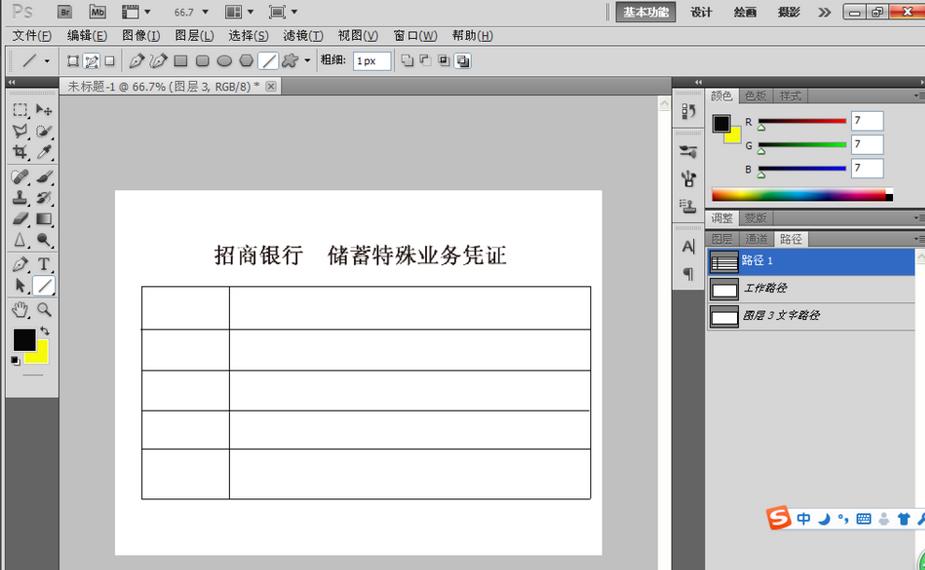This screenshot has width=925, height=570.
Task: Select the Horizontal Type tool
Action: pos(44,264)
